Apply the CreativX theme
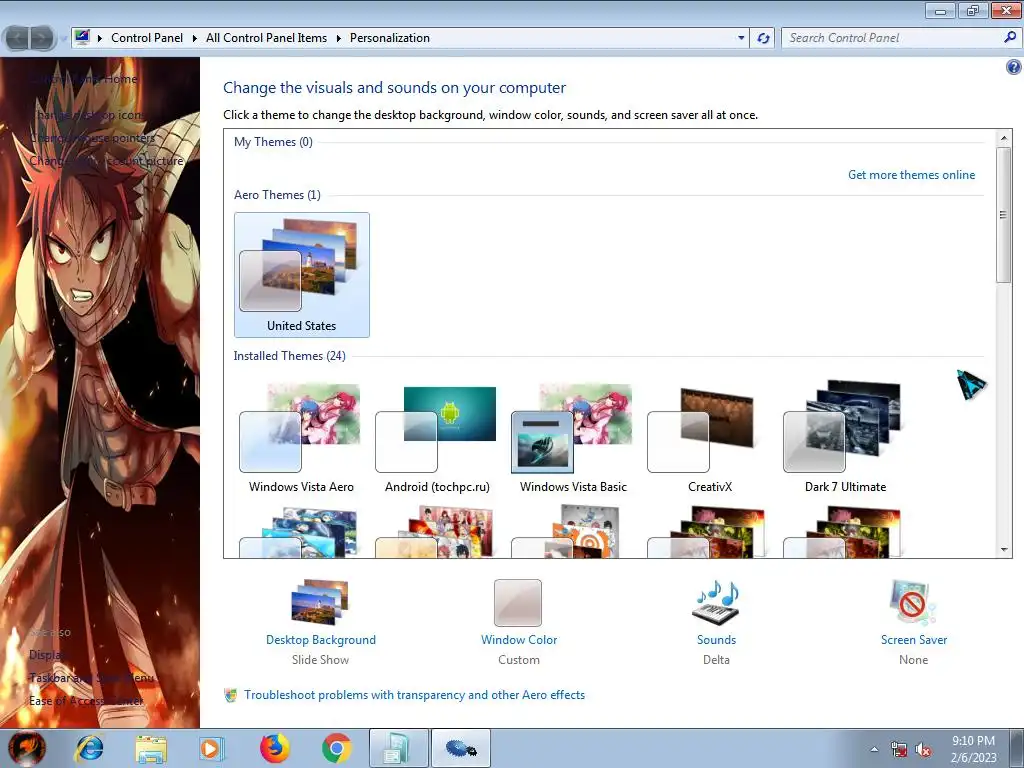 point(709,438)
